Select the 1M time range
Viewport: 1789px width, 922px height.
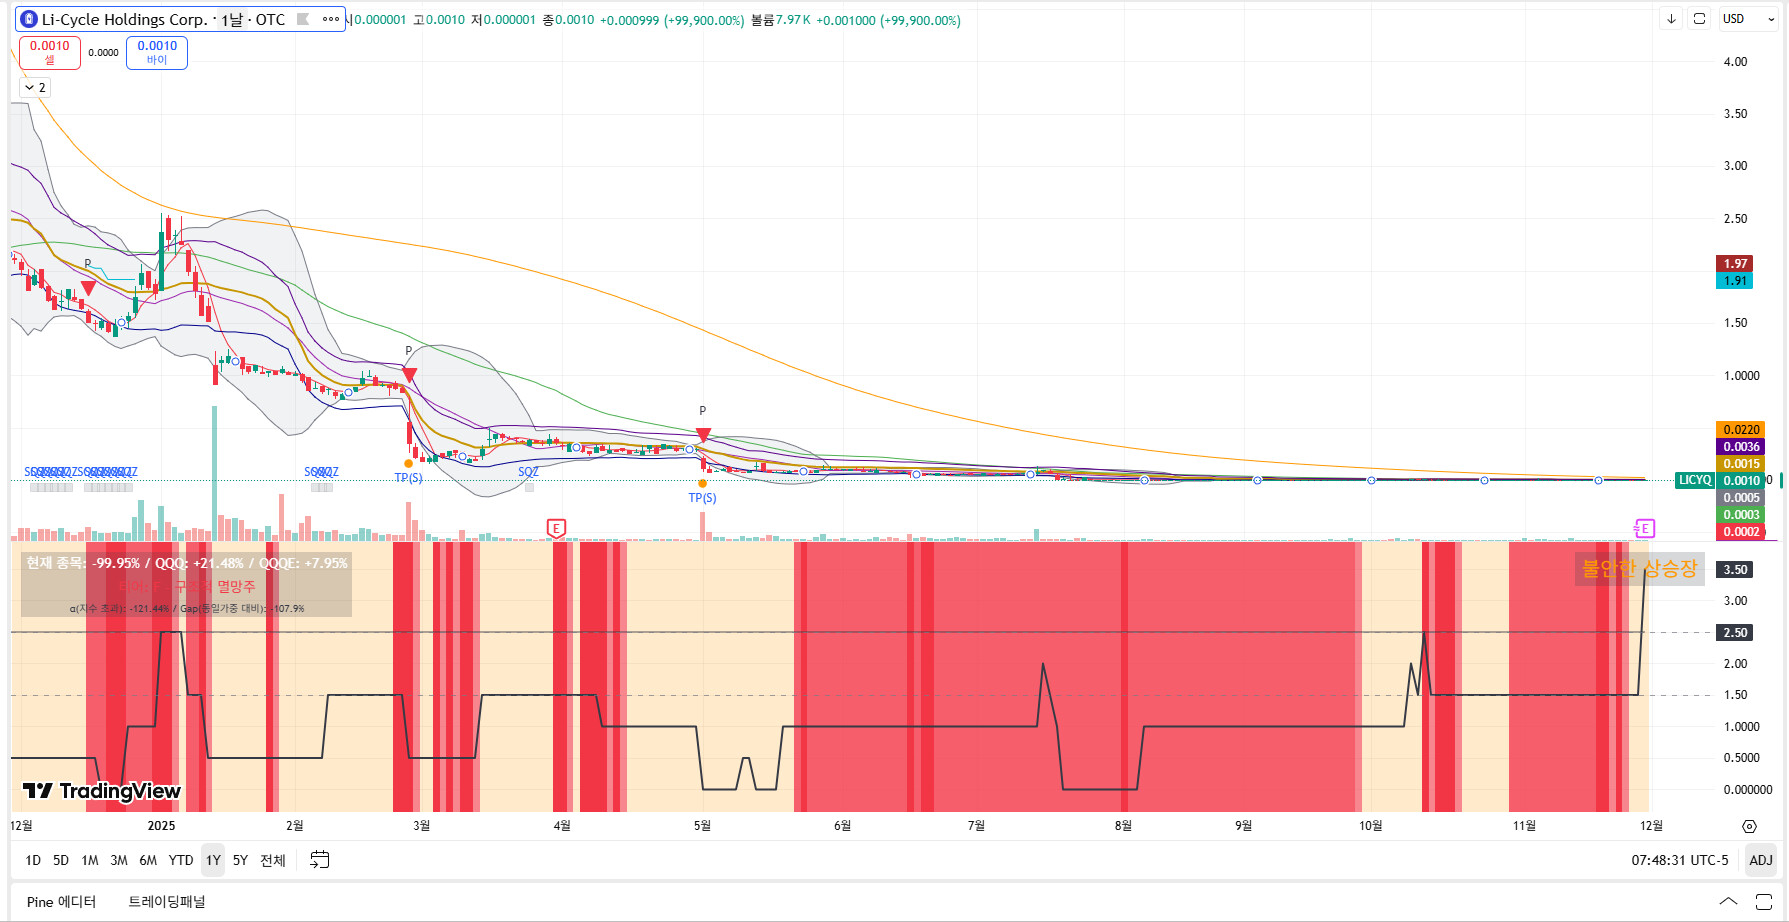[90, 860]
